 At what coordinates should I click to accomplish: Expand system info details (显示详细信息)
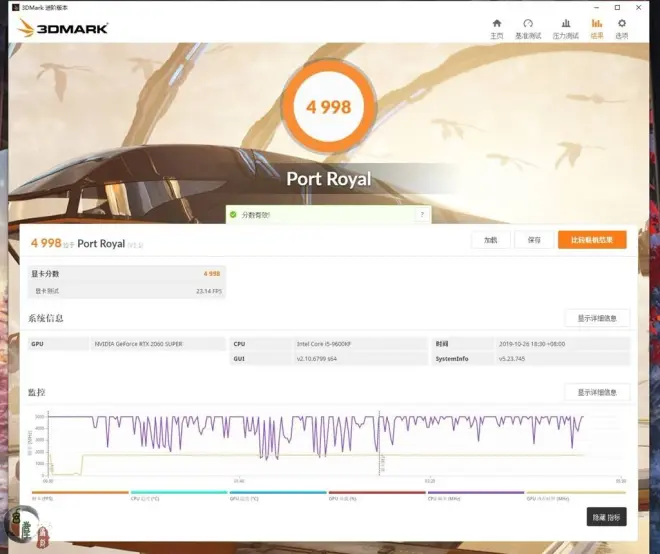click(x=597, y=318)
